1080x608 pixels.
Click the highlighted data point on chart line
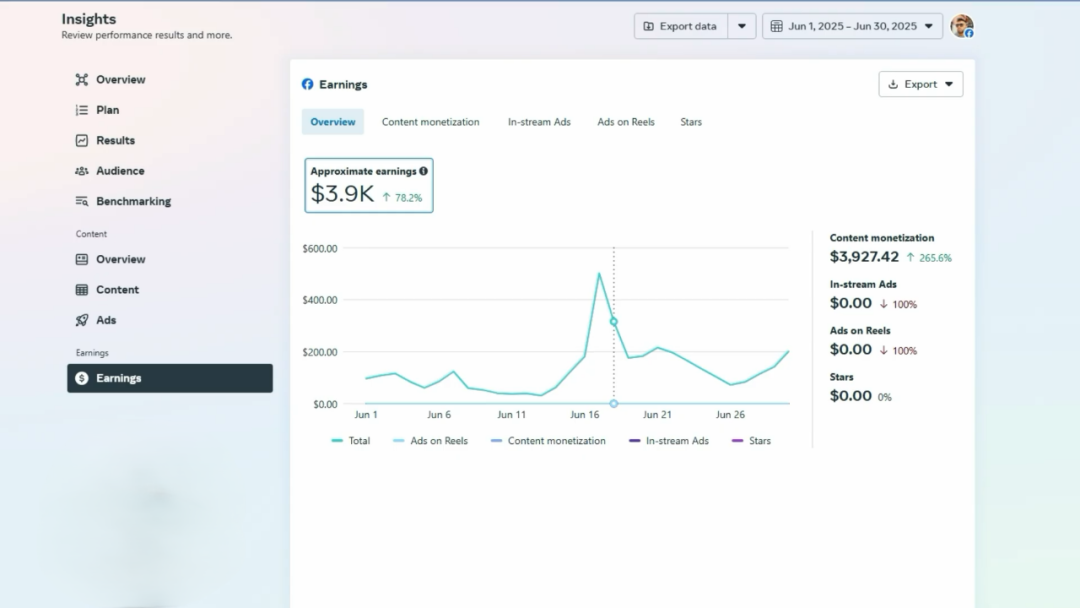click(x=614, y=321)
